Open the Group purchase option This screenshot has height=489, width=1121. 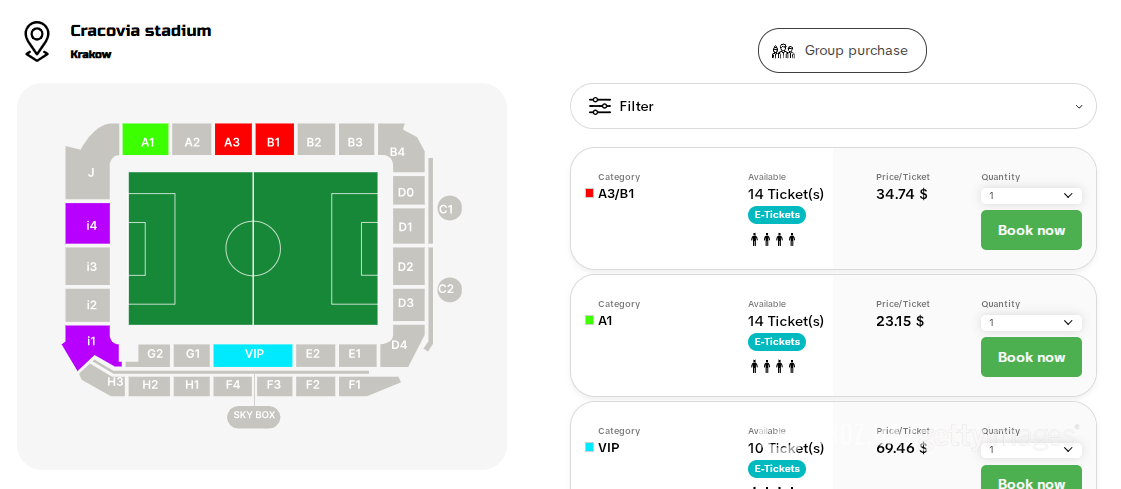click(842, 51)
